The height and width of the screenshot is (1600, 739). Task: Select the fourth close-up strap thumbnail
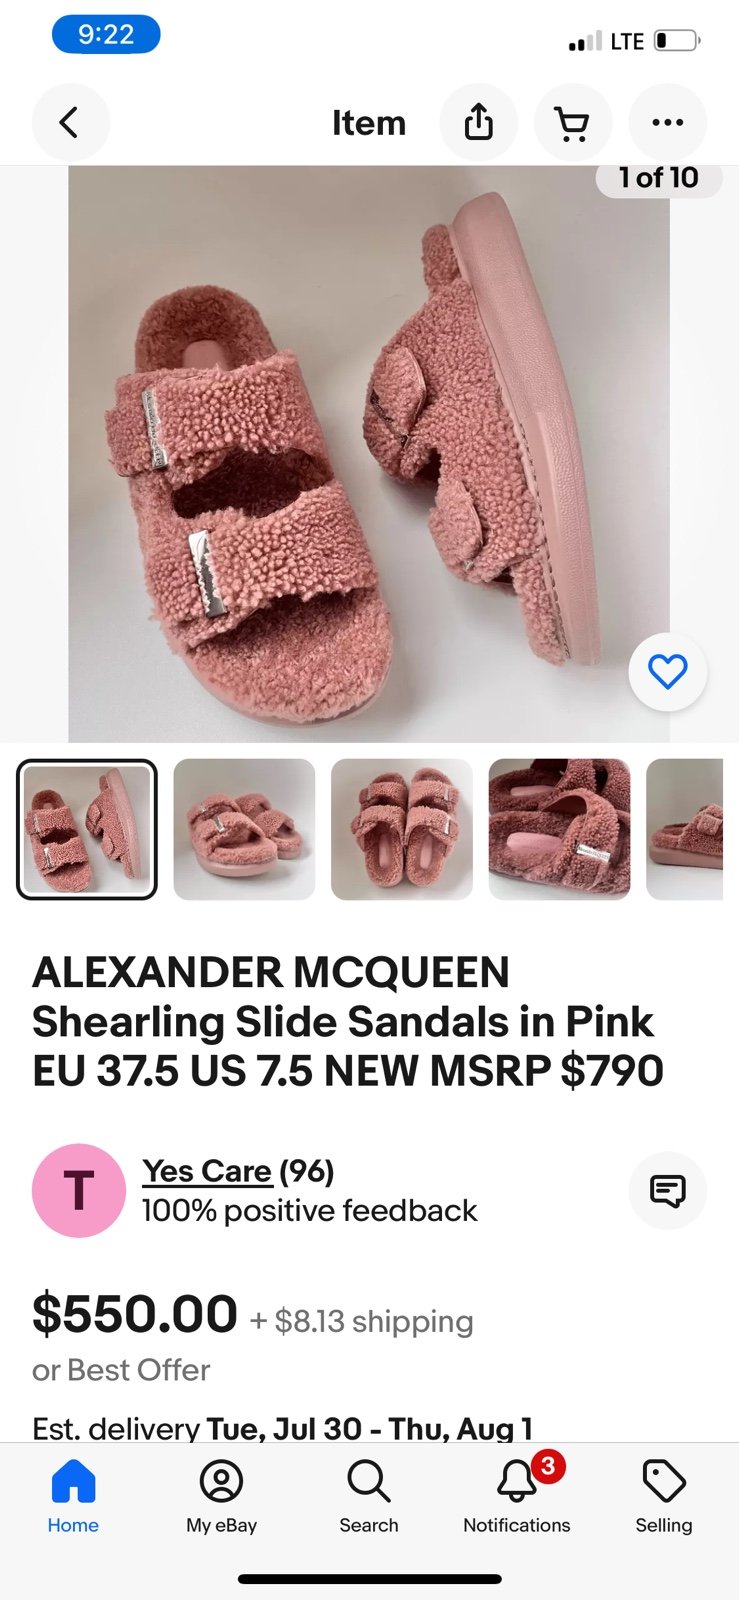[x=559, y=830]
